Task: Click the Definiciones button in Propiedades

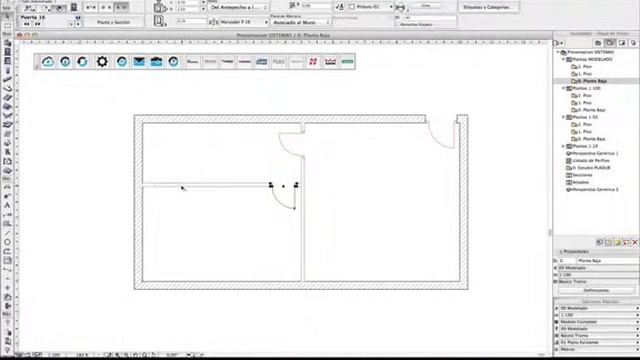Action: click(x=596, y=290)
